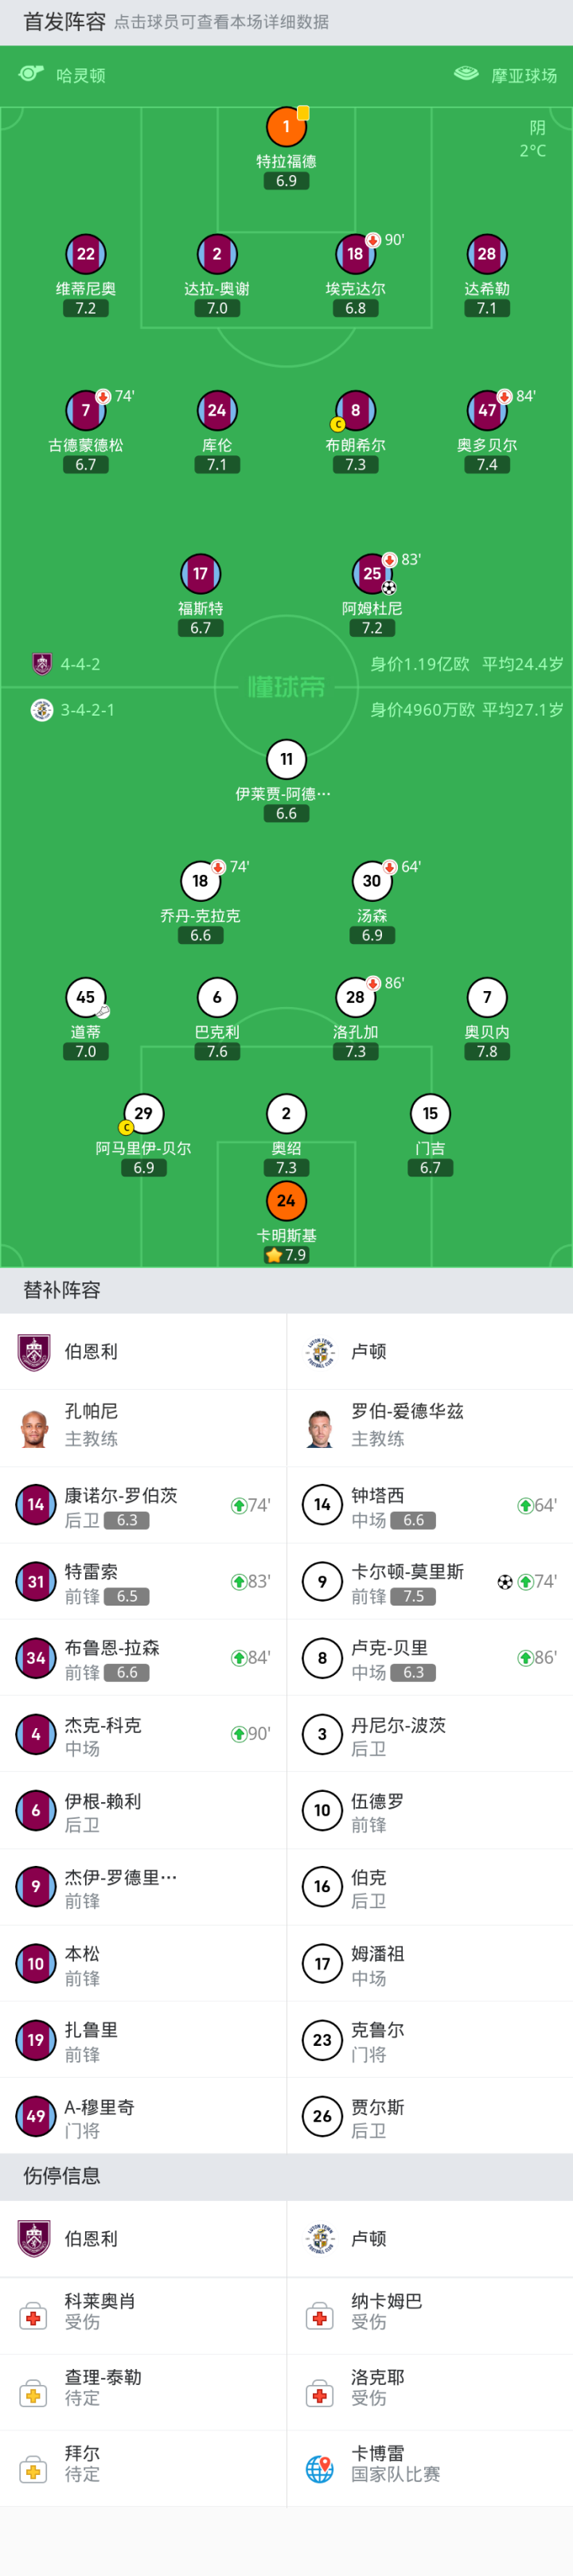This screenshot has height=2576, width=573.
Task: Open player 阿姆杜尼 number 25 badge
Action: [x=372, y=573]
